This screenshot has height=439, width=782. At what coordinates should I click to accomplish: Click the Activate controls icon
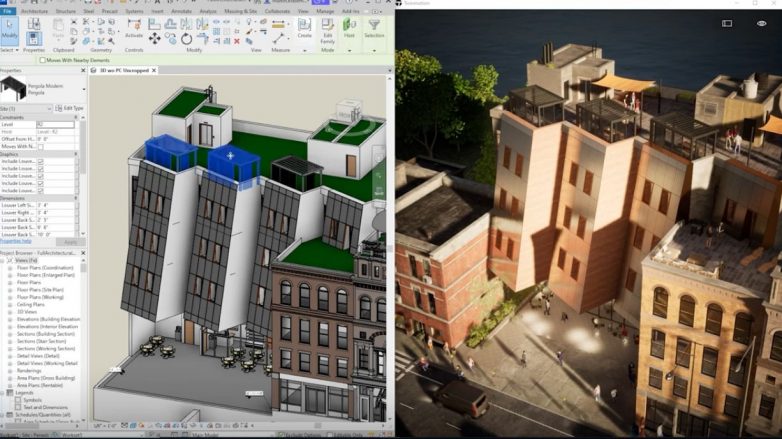coord(134,25)
